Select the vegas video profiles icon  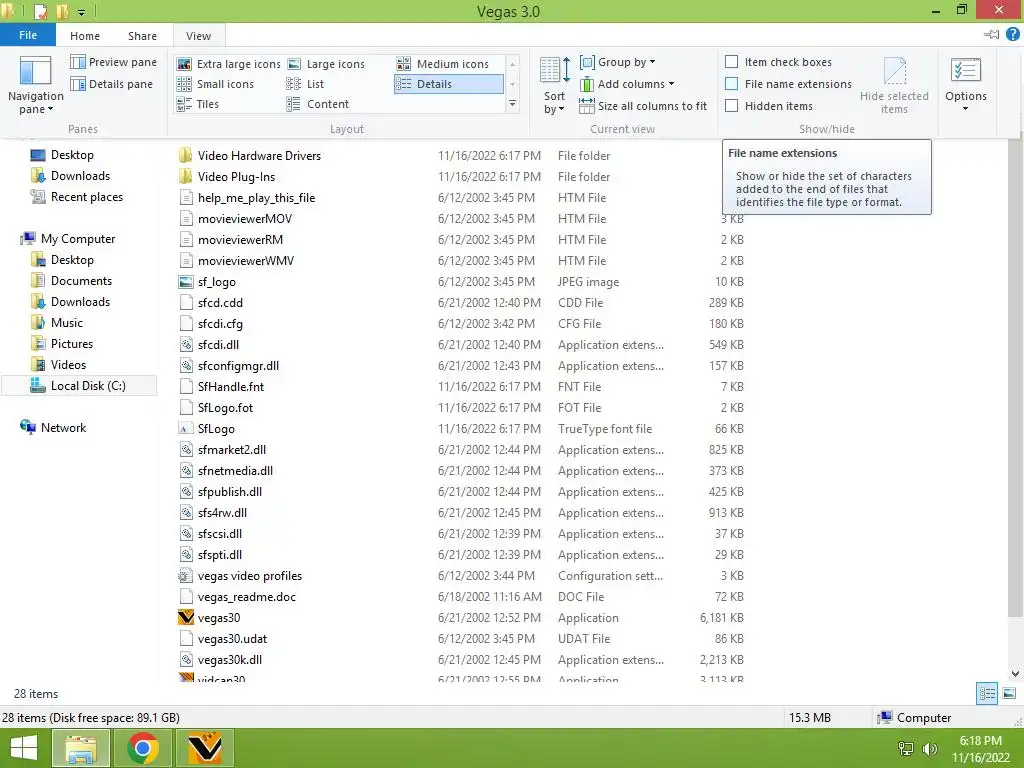[x=185, y=575]
